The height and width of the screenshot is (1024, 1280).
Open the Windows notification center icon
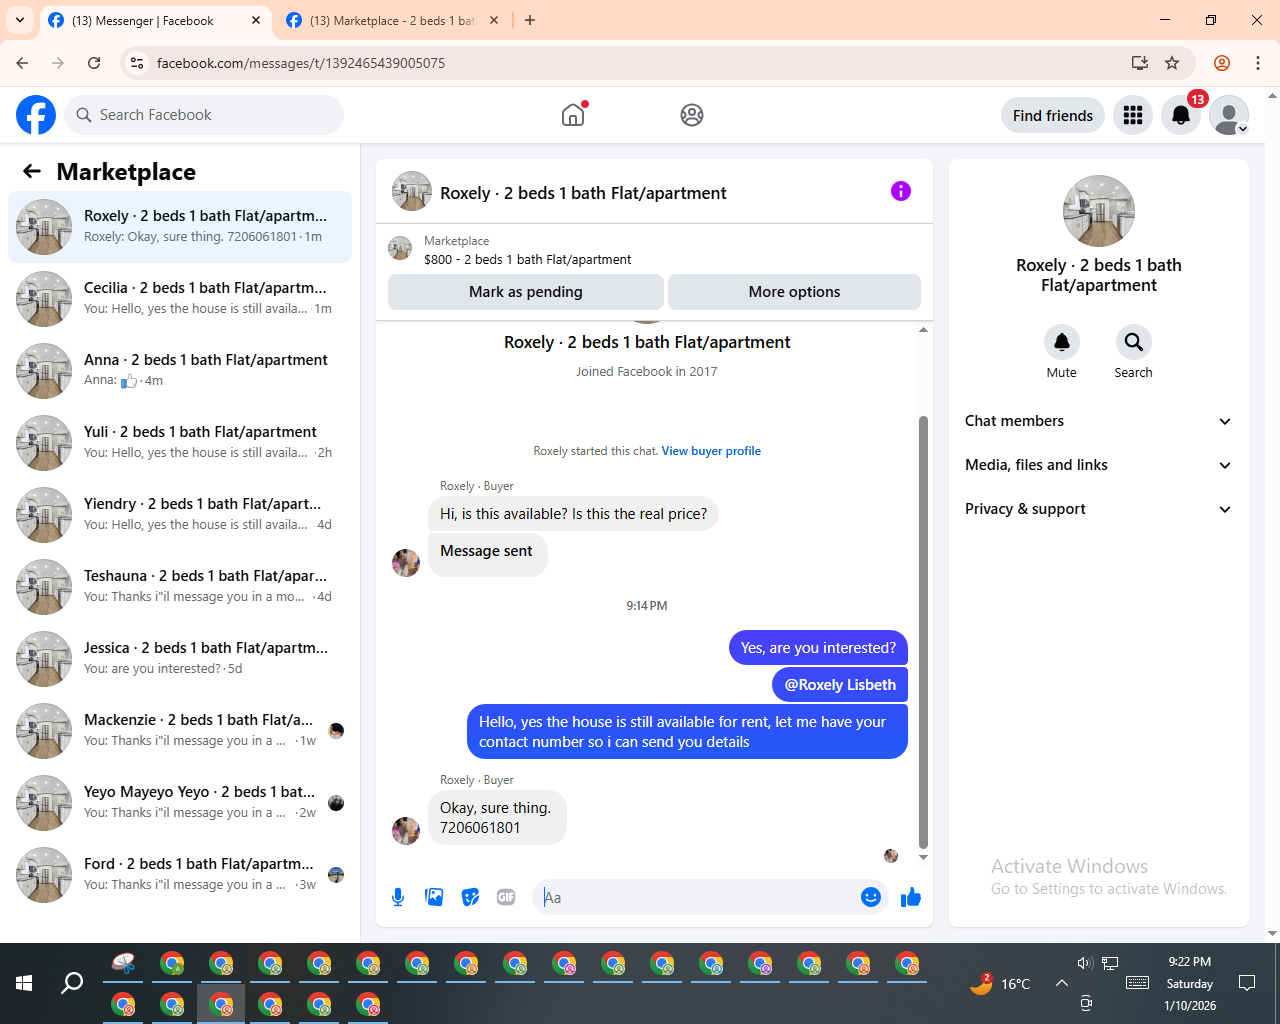tap(1247, 983)
